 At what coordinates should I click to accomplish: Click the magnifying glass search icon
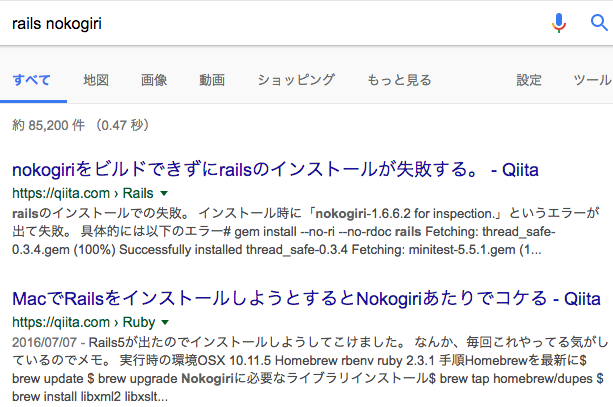tap(599, 23)
